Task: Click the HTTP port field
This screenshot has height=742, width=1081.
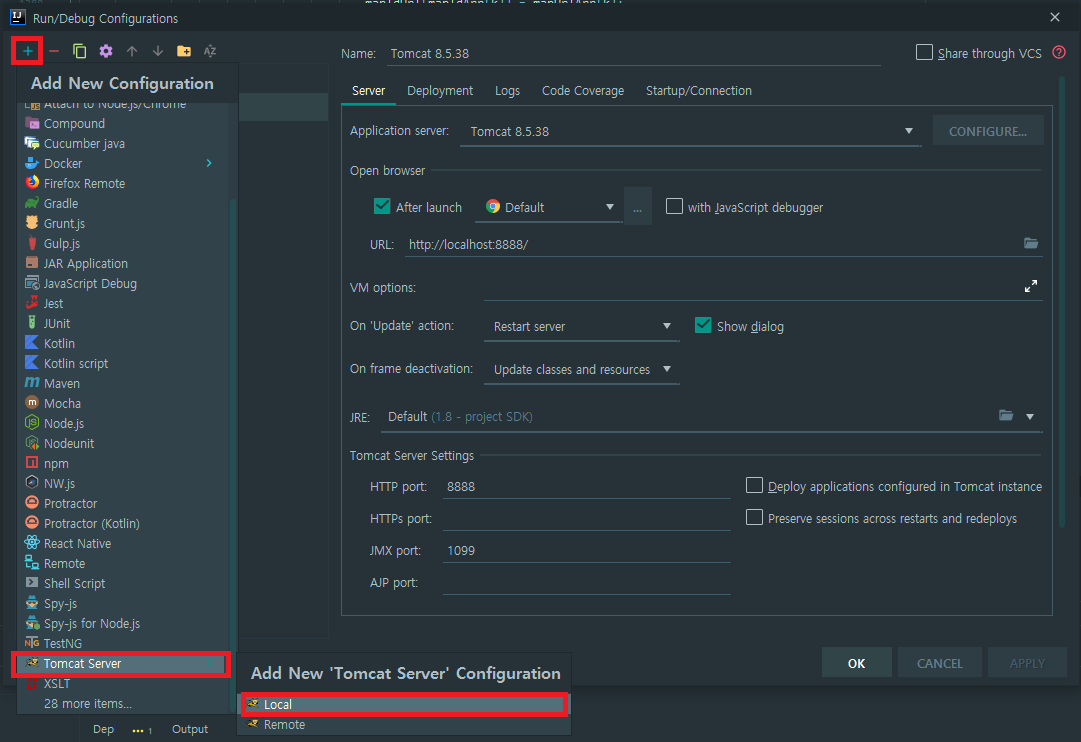Action: (x=586, y=486)
